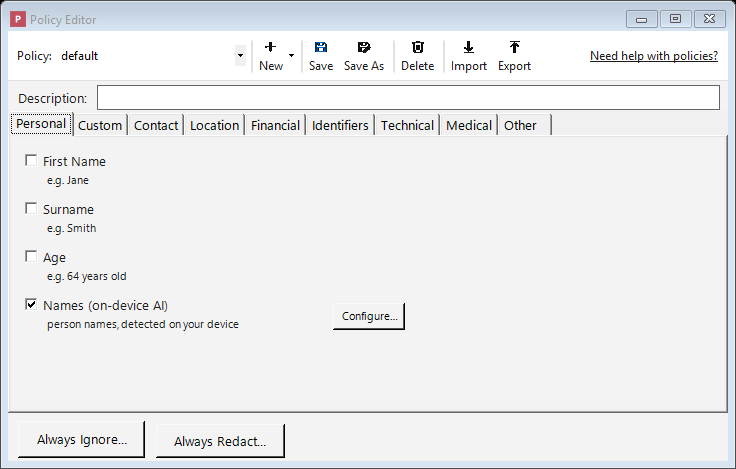This screenshot has height=469, width=736.
Task: Click the Policy Editor app icon
Action: [x=18, y=19]
